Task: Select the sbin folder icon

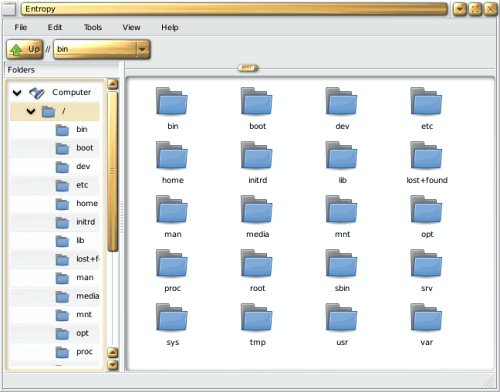Action: click(341, 263)
